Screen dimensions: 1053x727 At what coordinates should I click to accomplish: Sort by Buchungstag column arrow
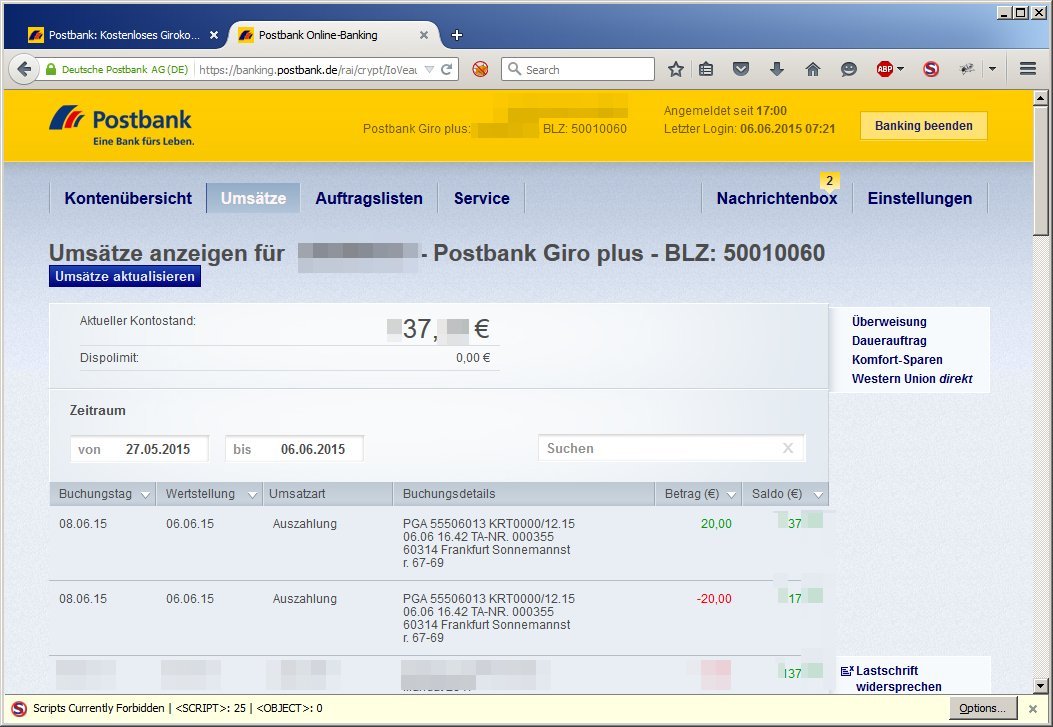145,495
